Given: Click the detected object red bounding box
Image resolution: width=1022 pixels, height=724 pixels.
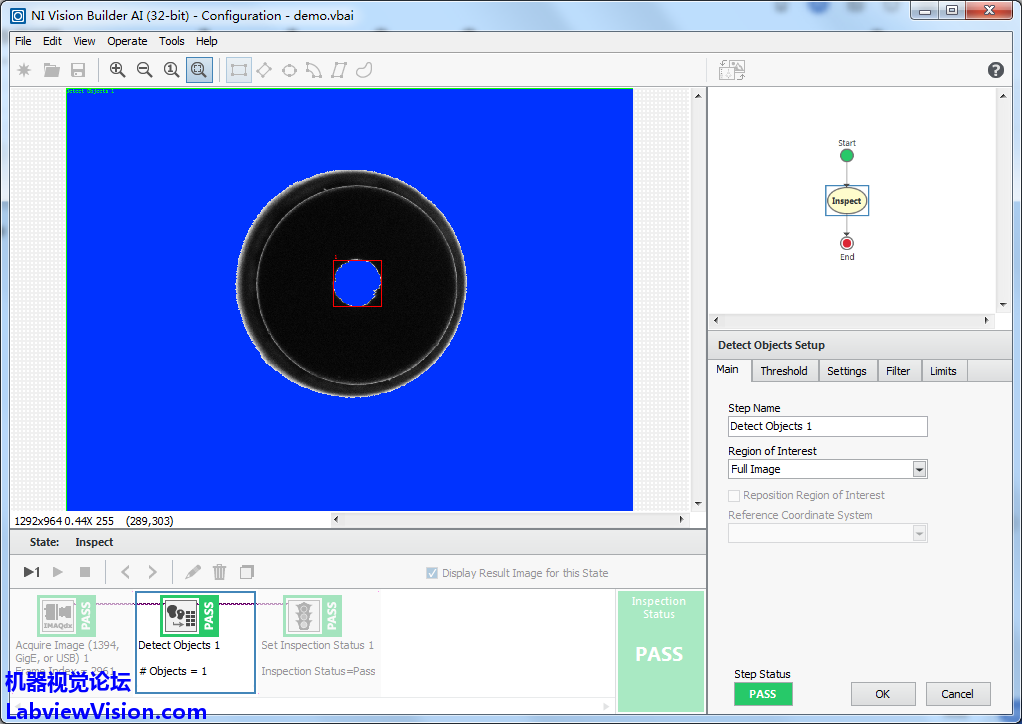Looking at the screenshot, I should click(357, 283).
